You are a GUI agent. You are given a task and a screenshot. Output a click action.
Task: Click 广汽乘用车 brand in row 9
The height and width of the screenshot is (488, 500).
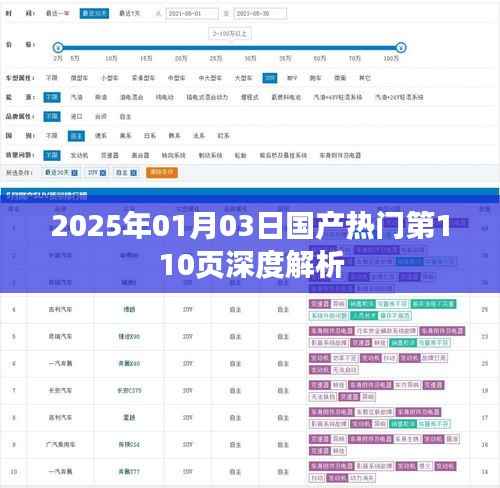click(60, 444)
